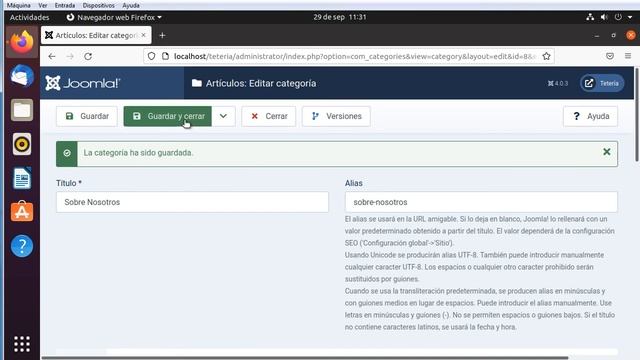
Task: Open Navegador web Firefox app menu
Action: 114,17
